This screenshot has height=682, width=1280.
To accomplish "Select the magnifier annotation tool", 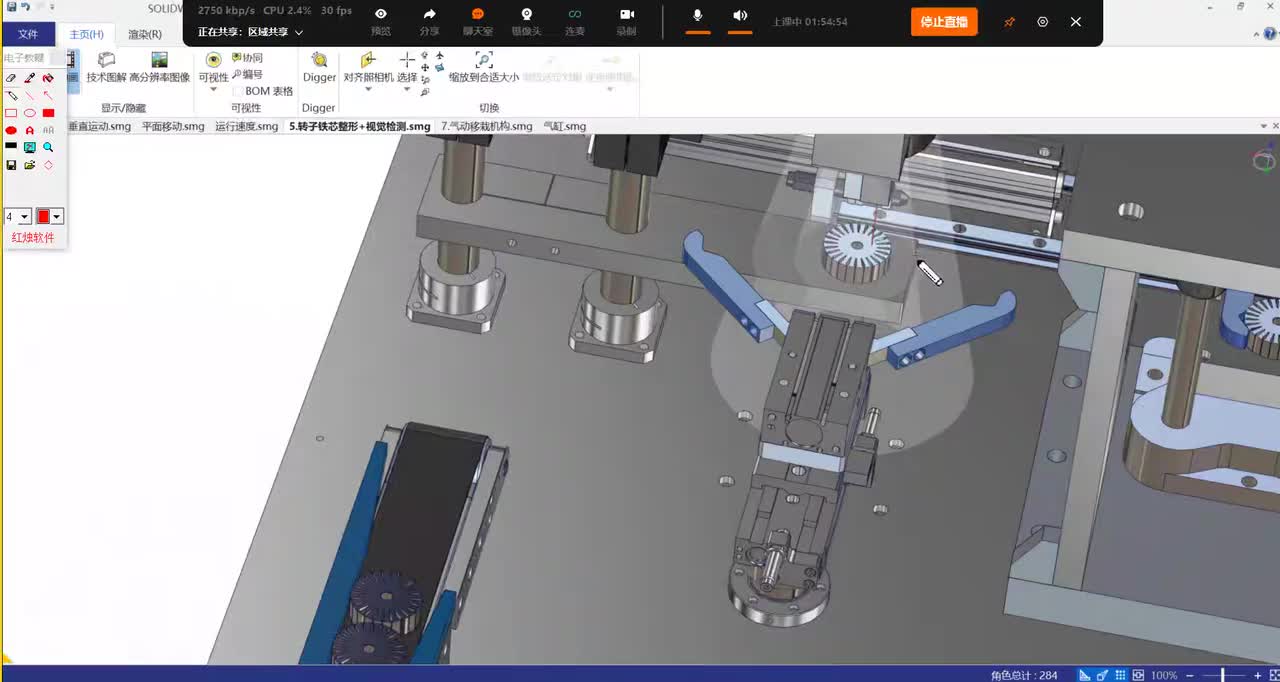I will pyautogui.click(x=48, y=147).
